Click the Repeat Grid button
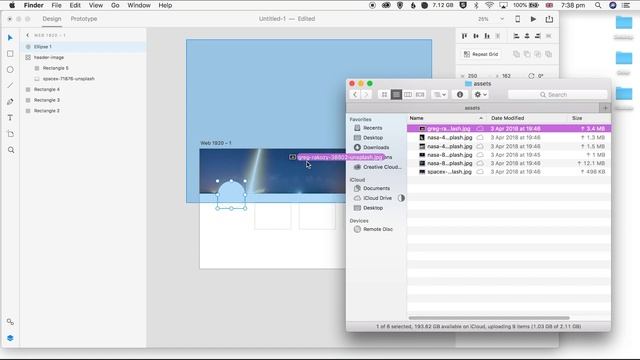The width and height of the screenshot is (640, 360). pyautogui.click(x=481, y=54)
